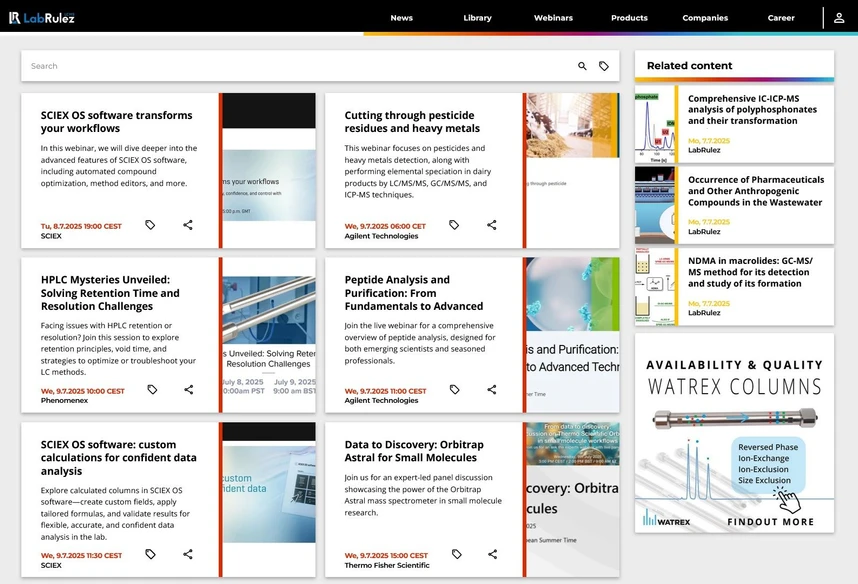Open NDMA in macrolides related article
Screen dimensions: 858x584
click(750, 271)
